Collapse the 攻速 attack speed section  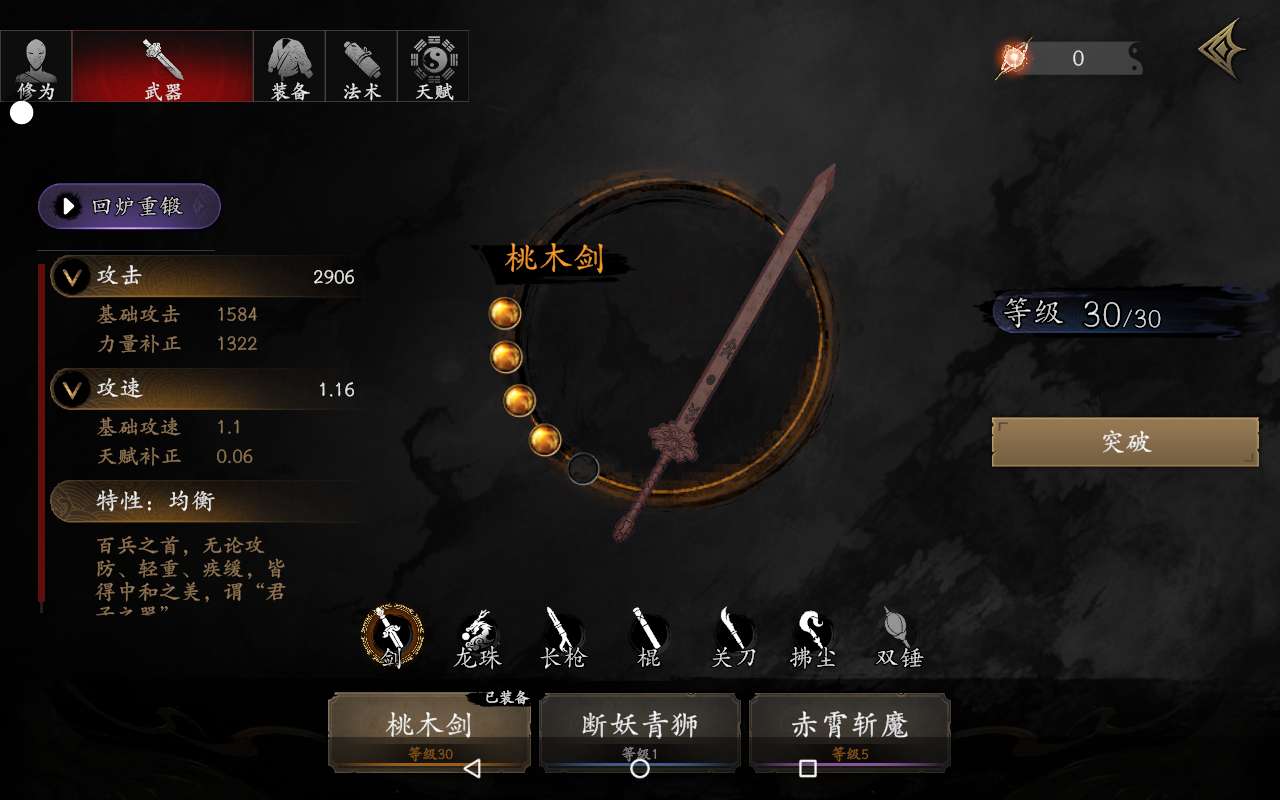[72, 390]
